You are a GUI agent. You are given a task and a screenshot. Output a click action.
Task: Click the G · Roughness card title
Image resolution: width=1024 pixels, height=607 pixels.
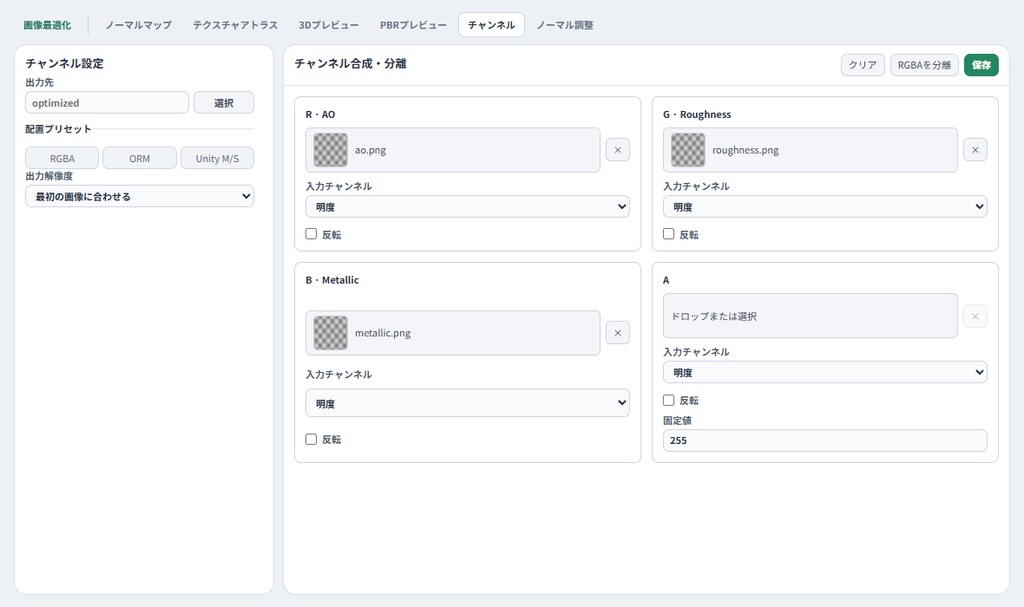pos(697,114)
